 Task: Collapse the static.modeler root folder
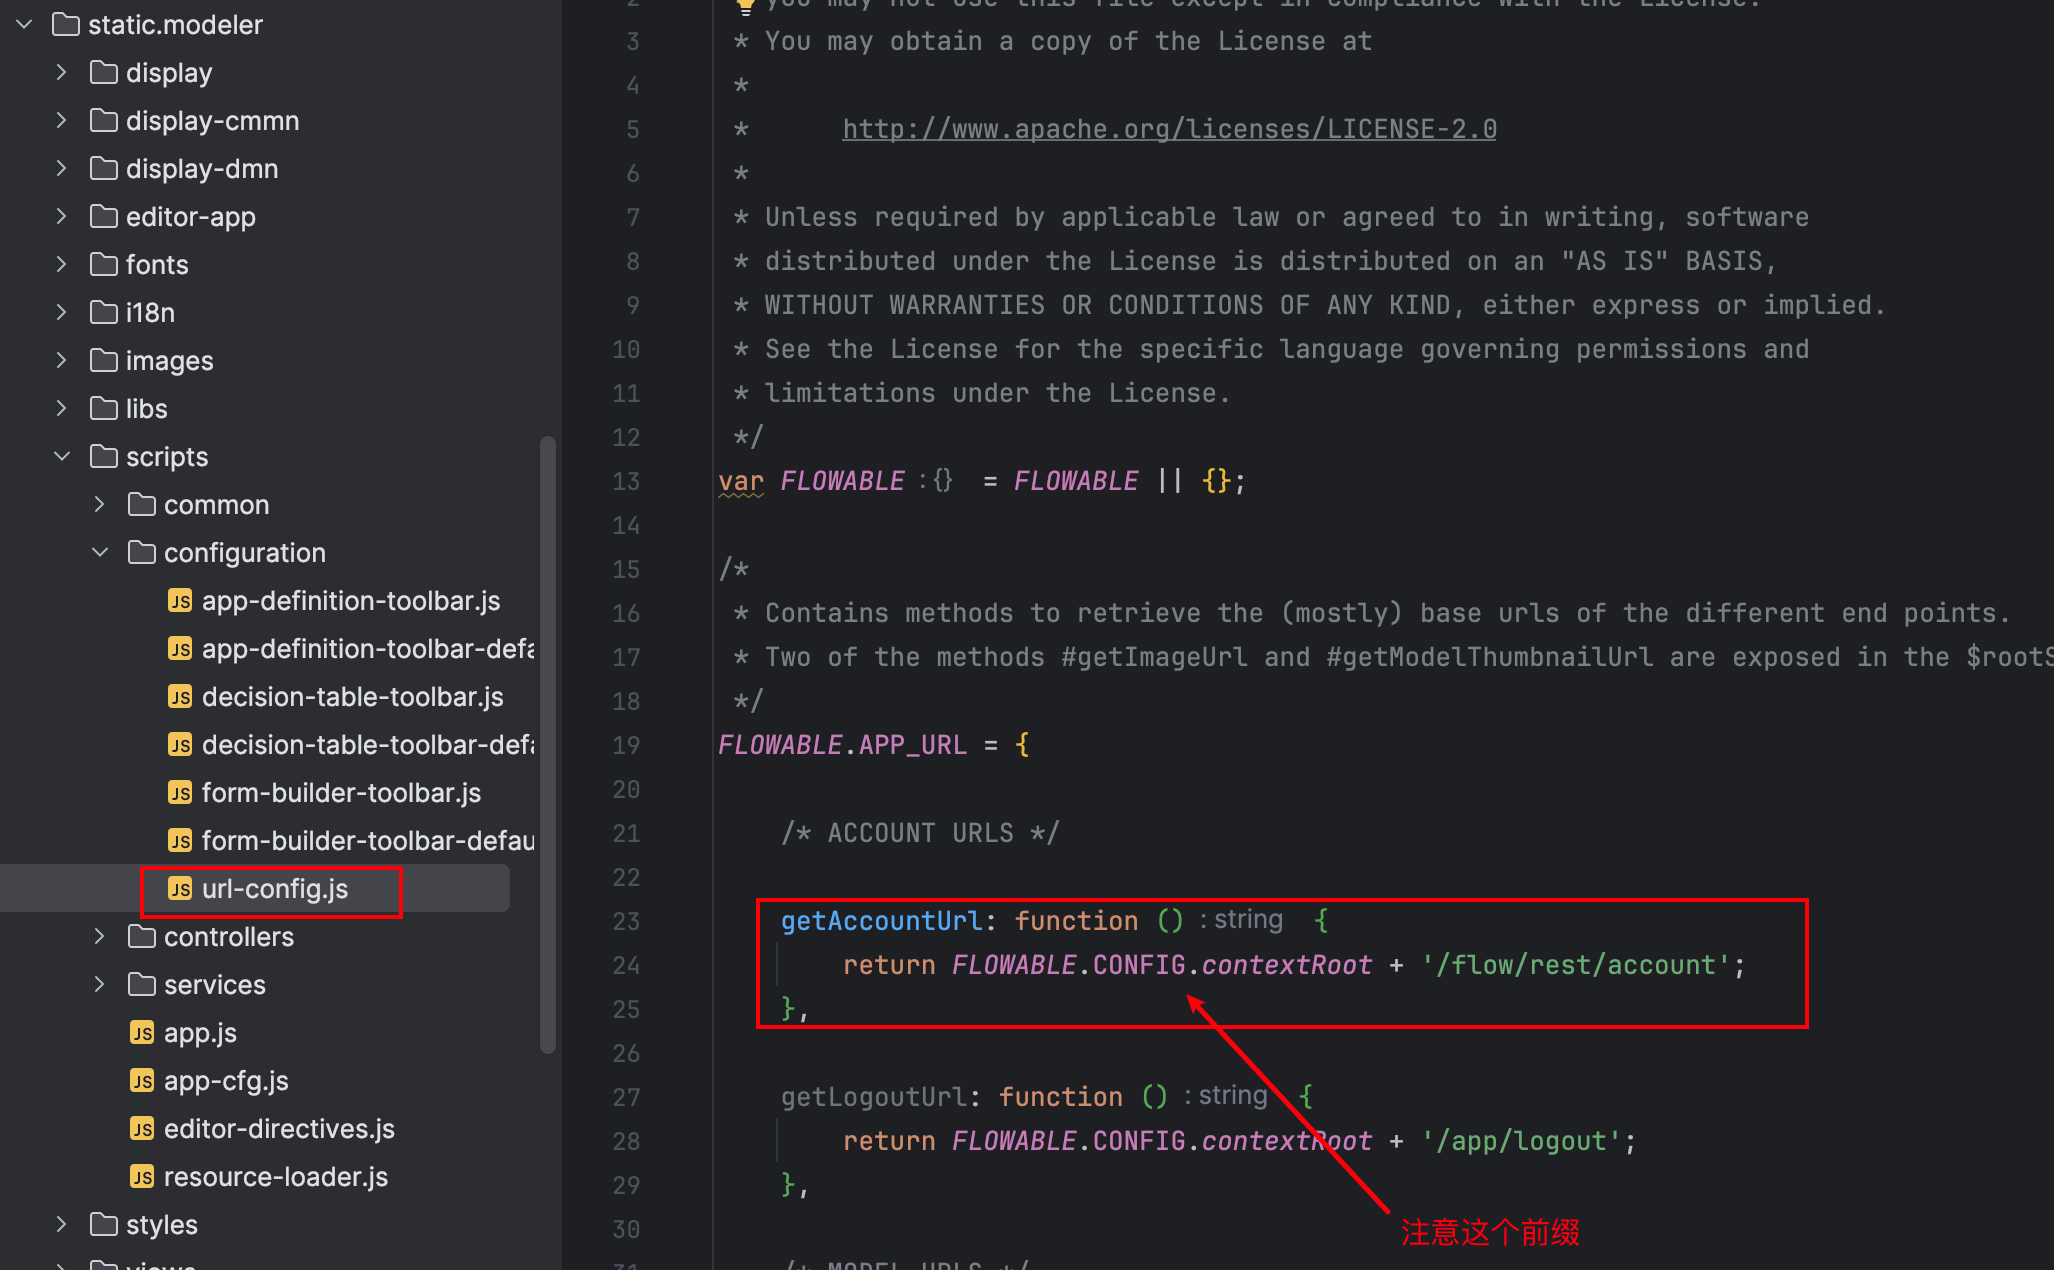tap(25, 25)
